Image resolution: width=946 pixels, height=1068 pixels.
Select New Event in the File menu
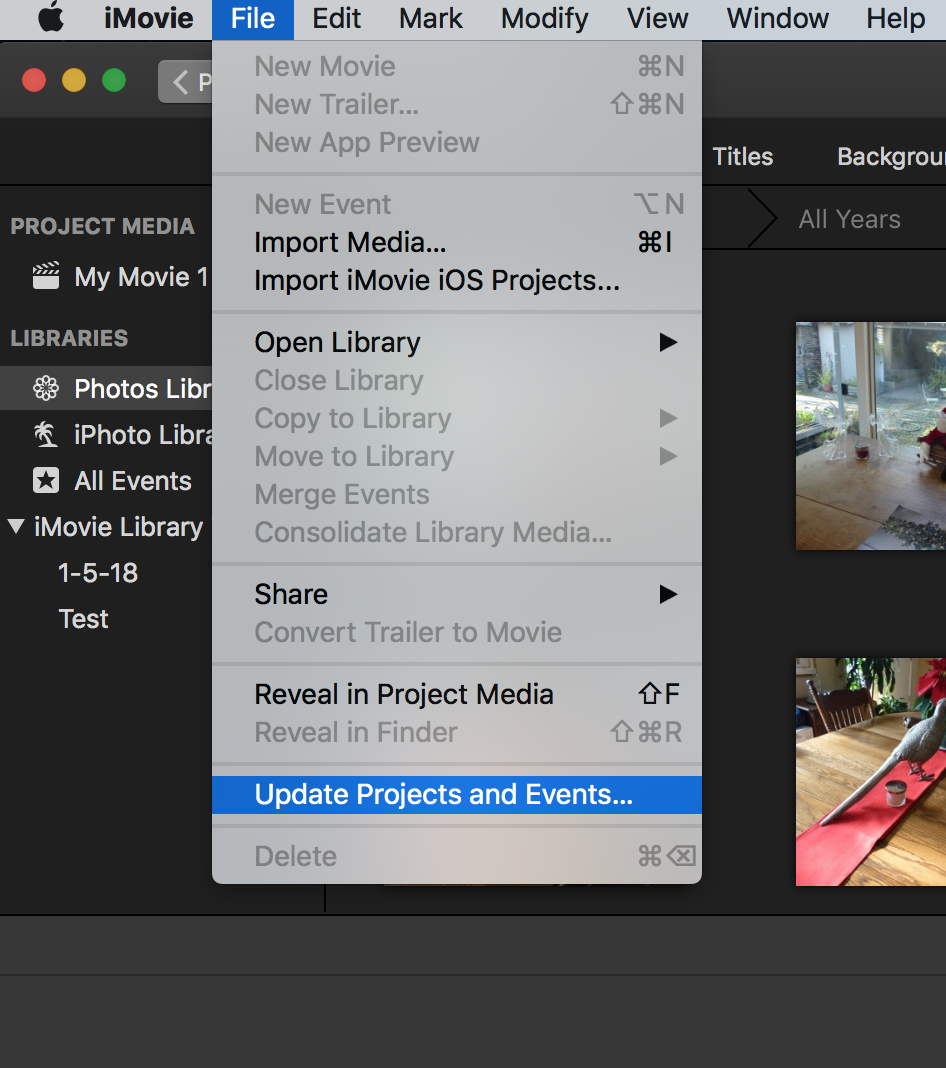[x=322, y=204]
